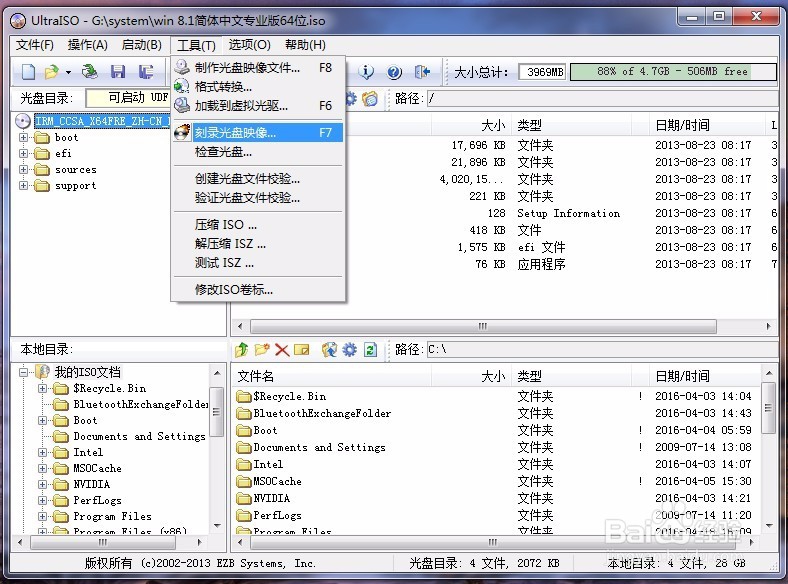The width and height of the screenshot is (788, 584).
Task: Click the Up folder icon in local toolbar
Action: point(242,349)
